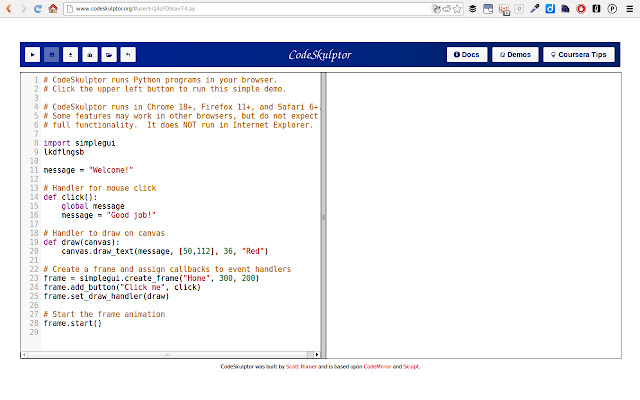Viewport: 640px width, 400px height.
Task: Open Coursera Tips
Action: click(x=578, y=55)
